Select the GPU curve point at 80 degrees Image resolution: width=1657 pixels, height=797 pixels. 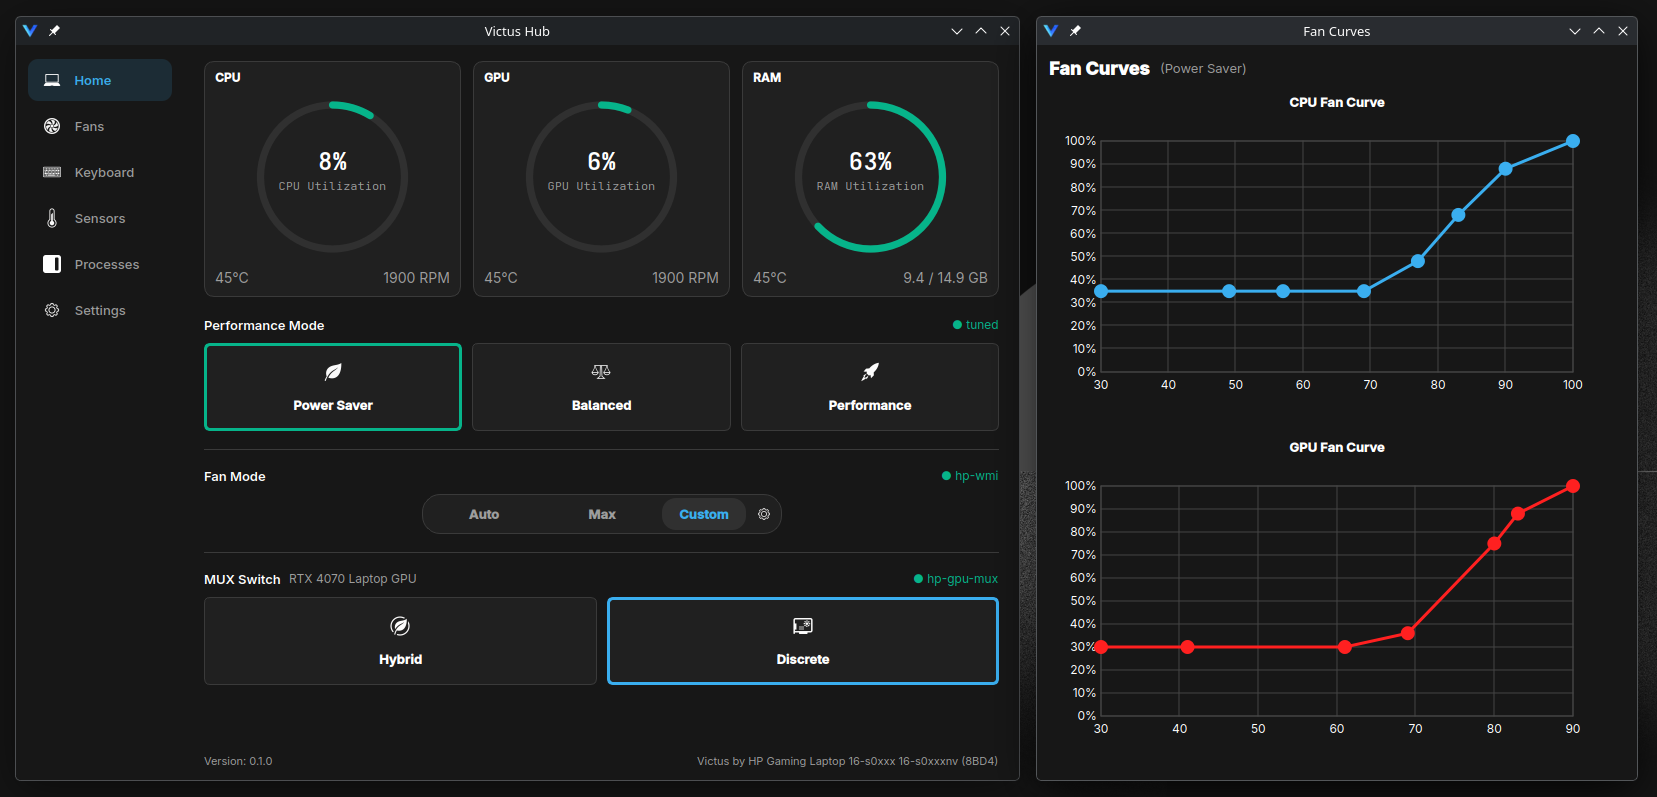click(x=1494, y=544)
